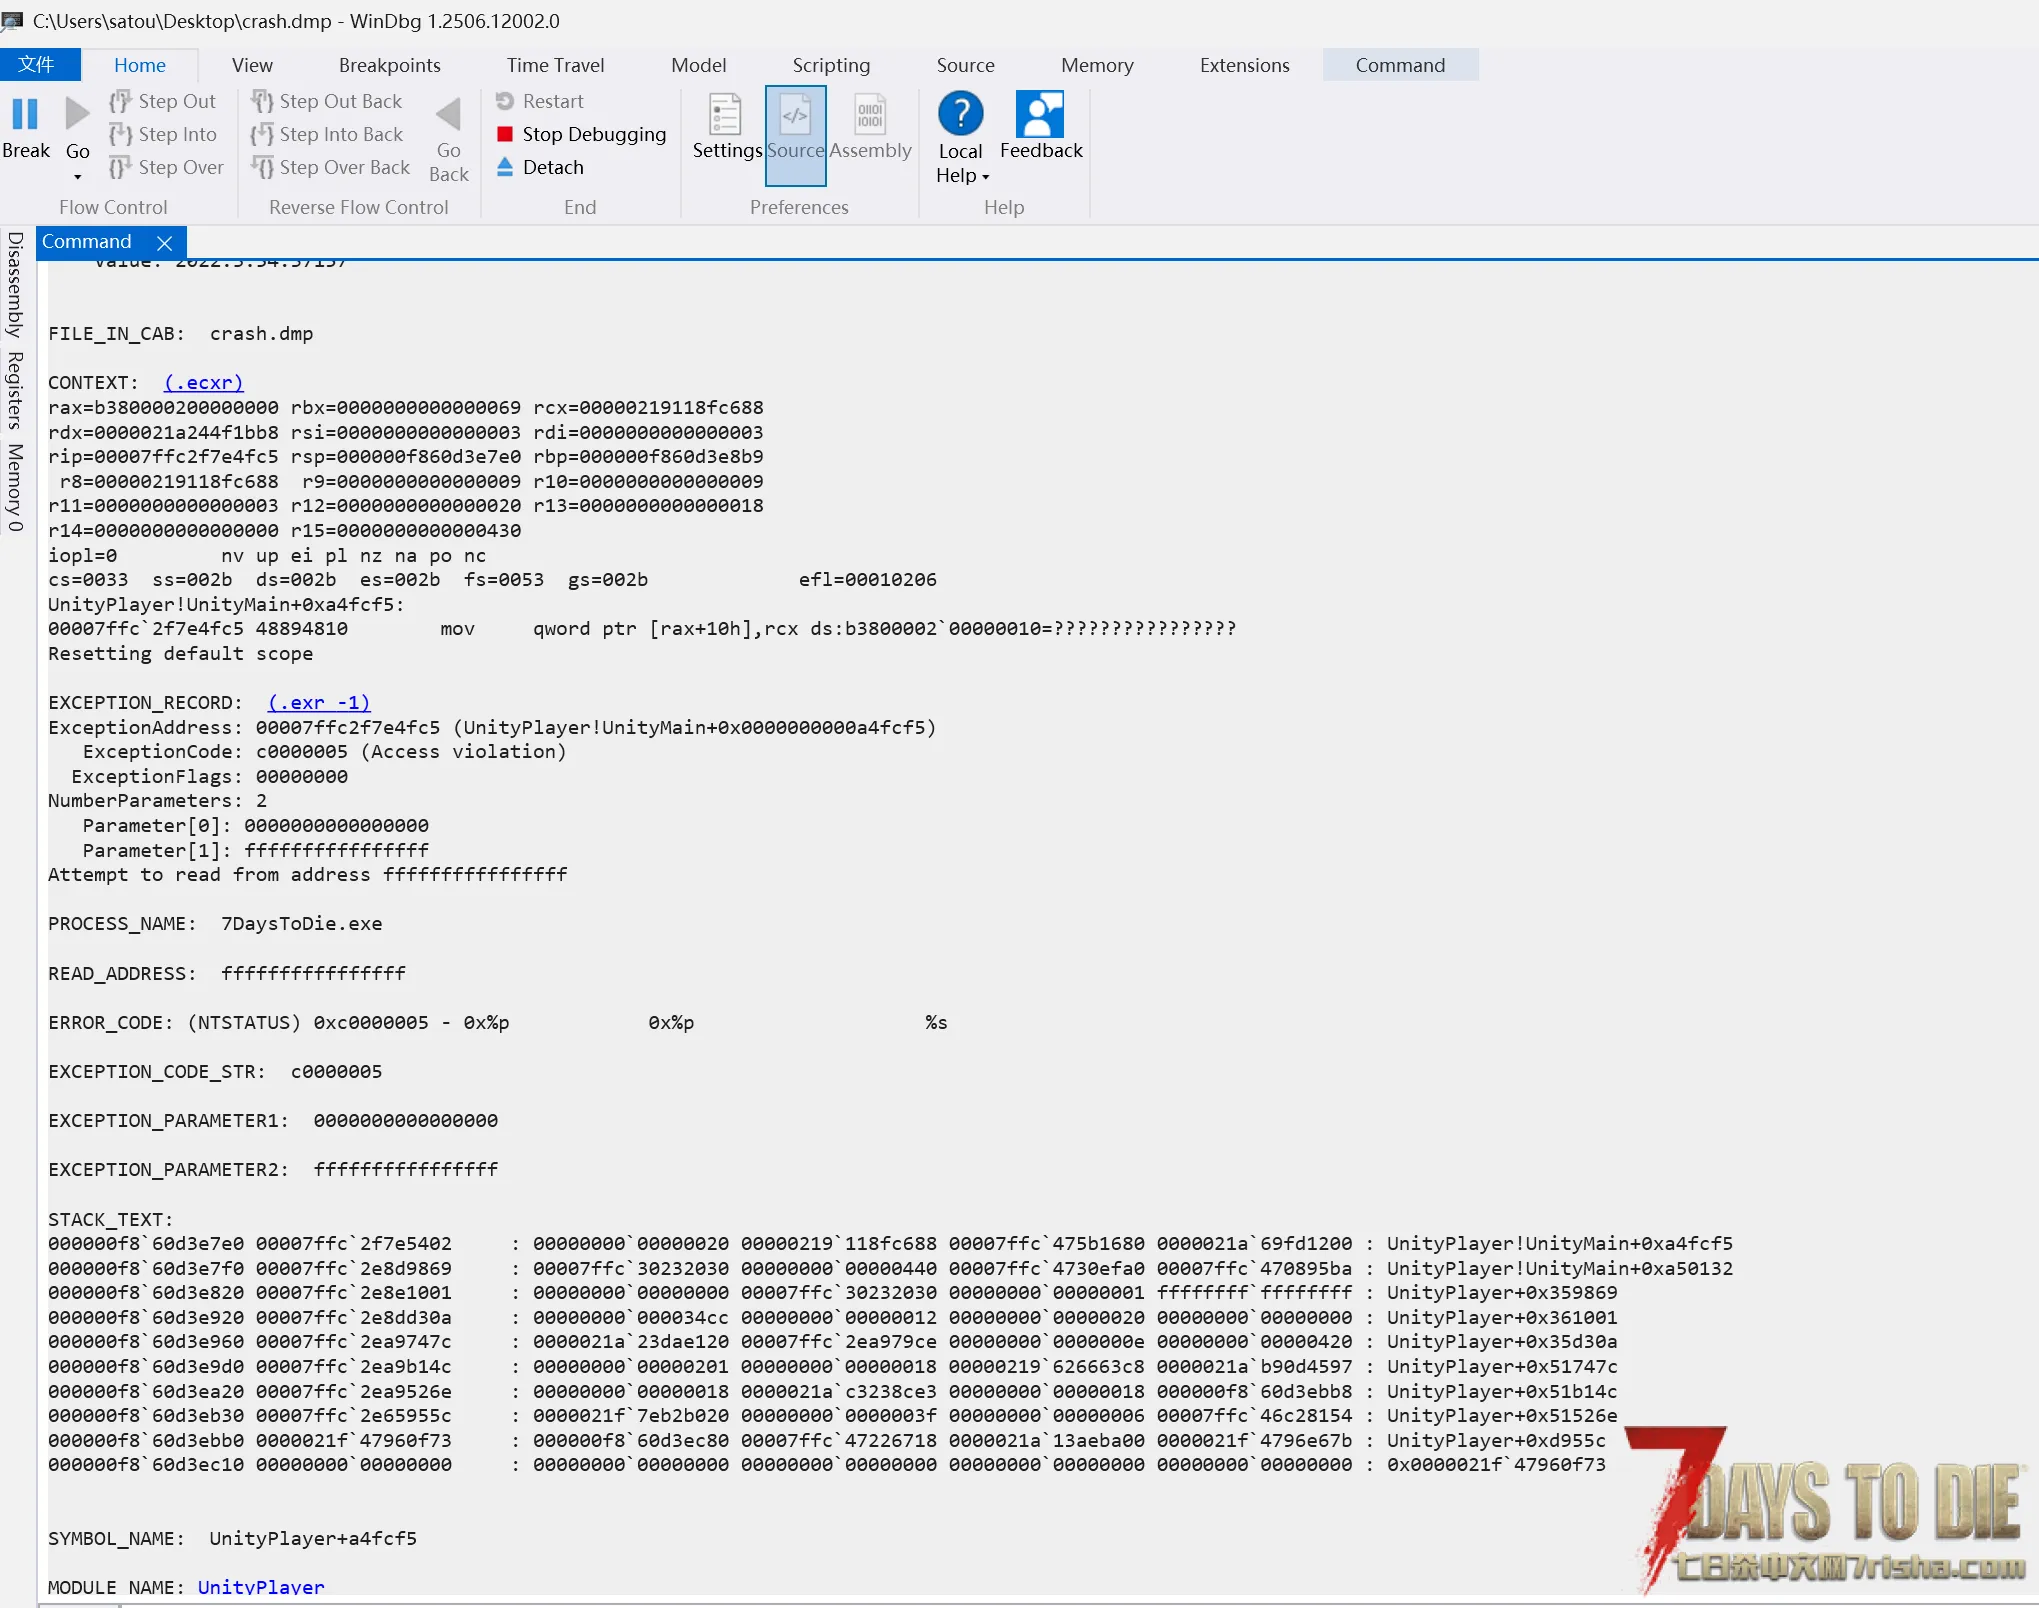Click the WinDbg title bar app icon
Screen dimensions: 2039x1608
point(12,21)
